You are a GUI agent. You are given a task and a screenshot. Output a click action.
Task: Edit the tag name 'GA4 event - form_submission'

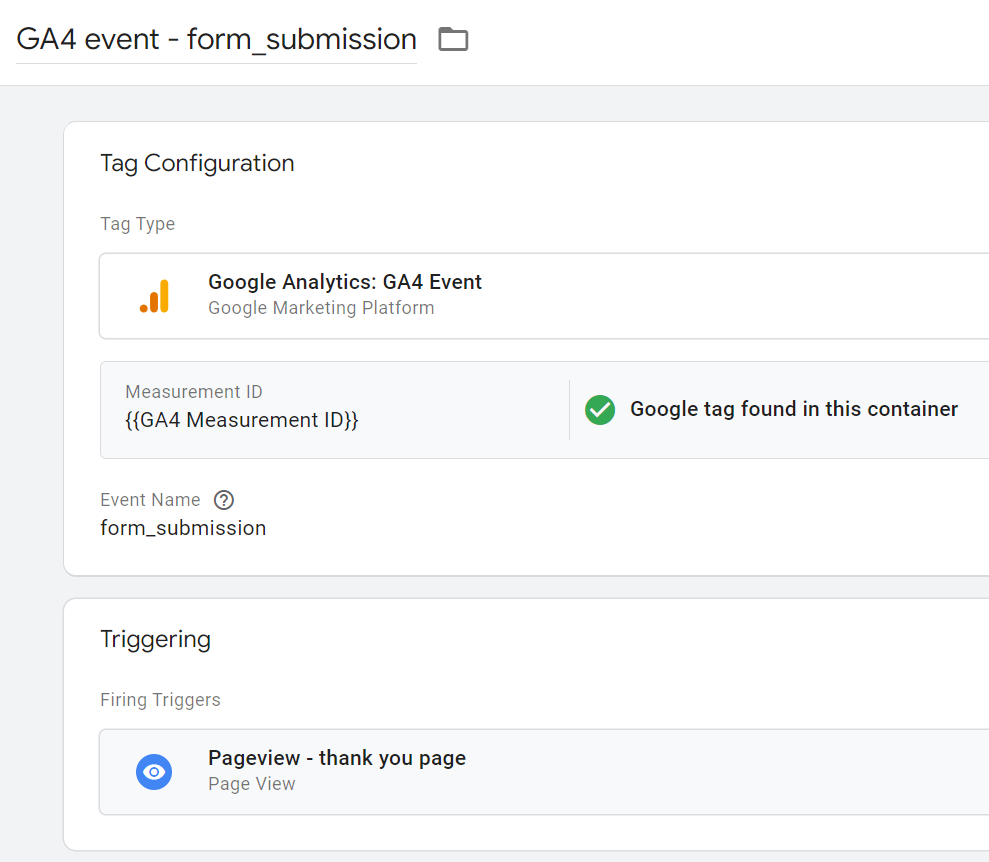tap(216, 40)
